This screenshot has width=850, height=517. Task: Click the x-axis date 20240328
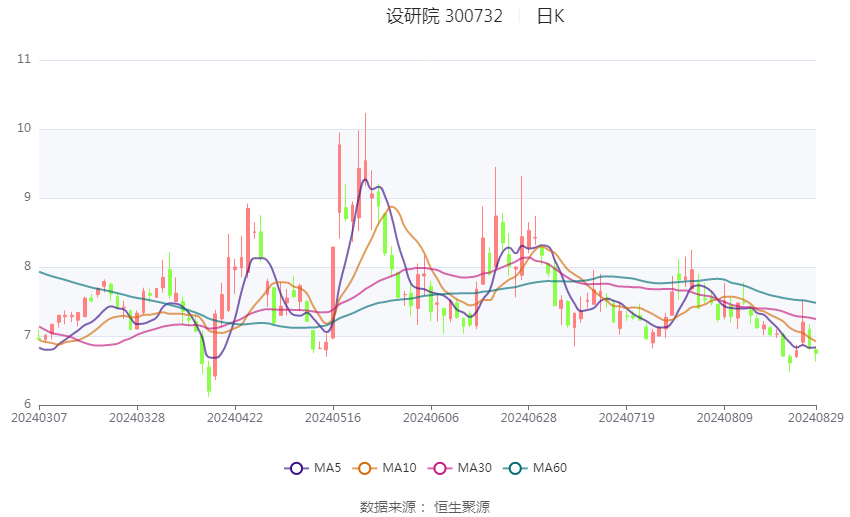pos(137,418)
